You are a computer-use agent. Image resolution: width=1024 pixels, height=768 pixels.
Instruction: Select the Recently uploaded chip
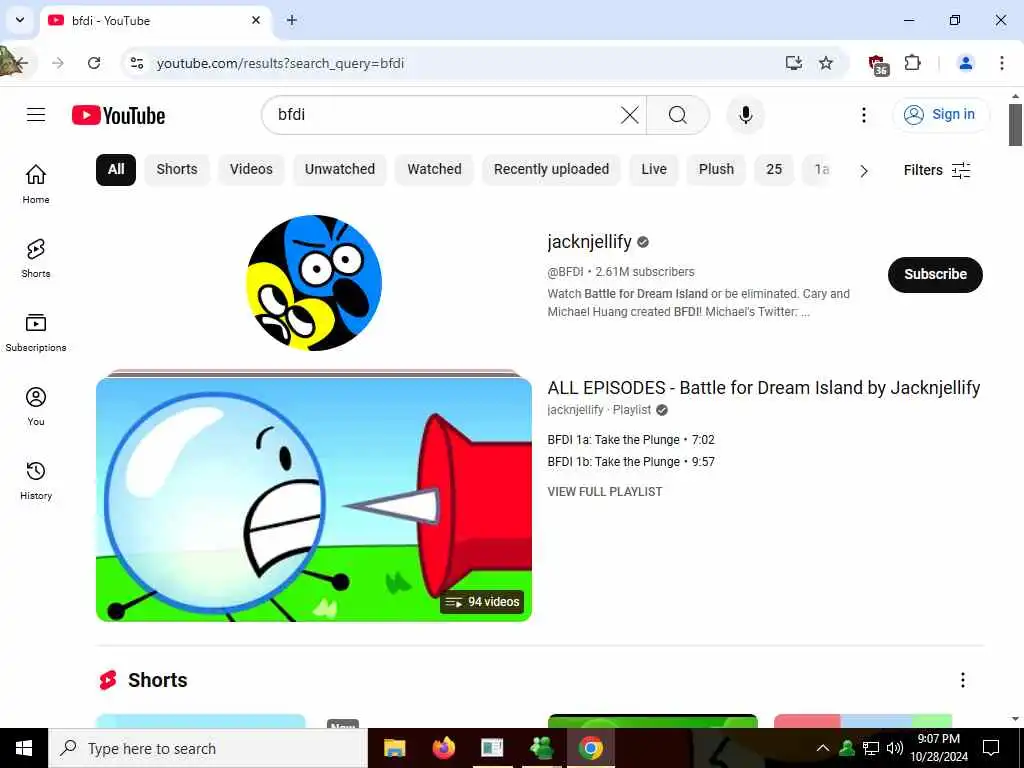point(551,170)
